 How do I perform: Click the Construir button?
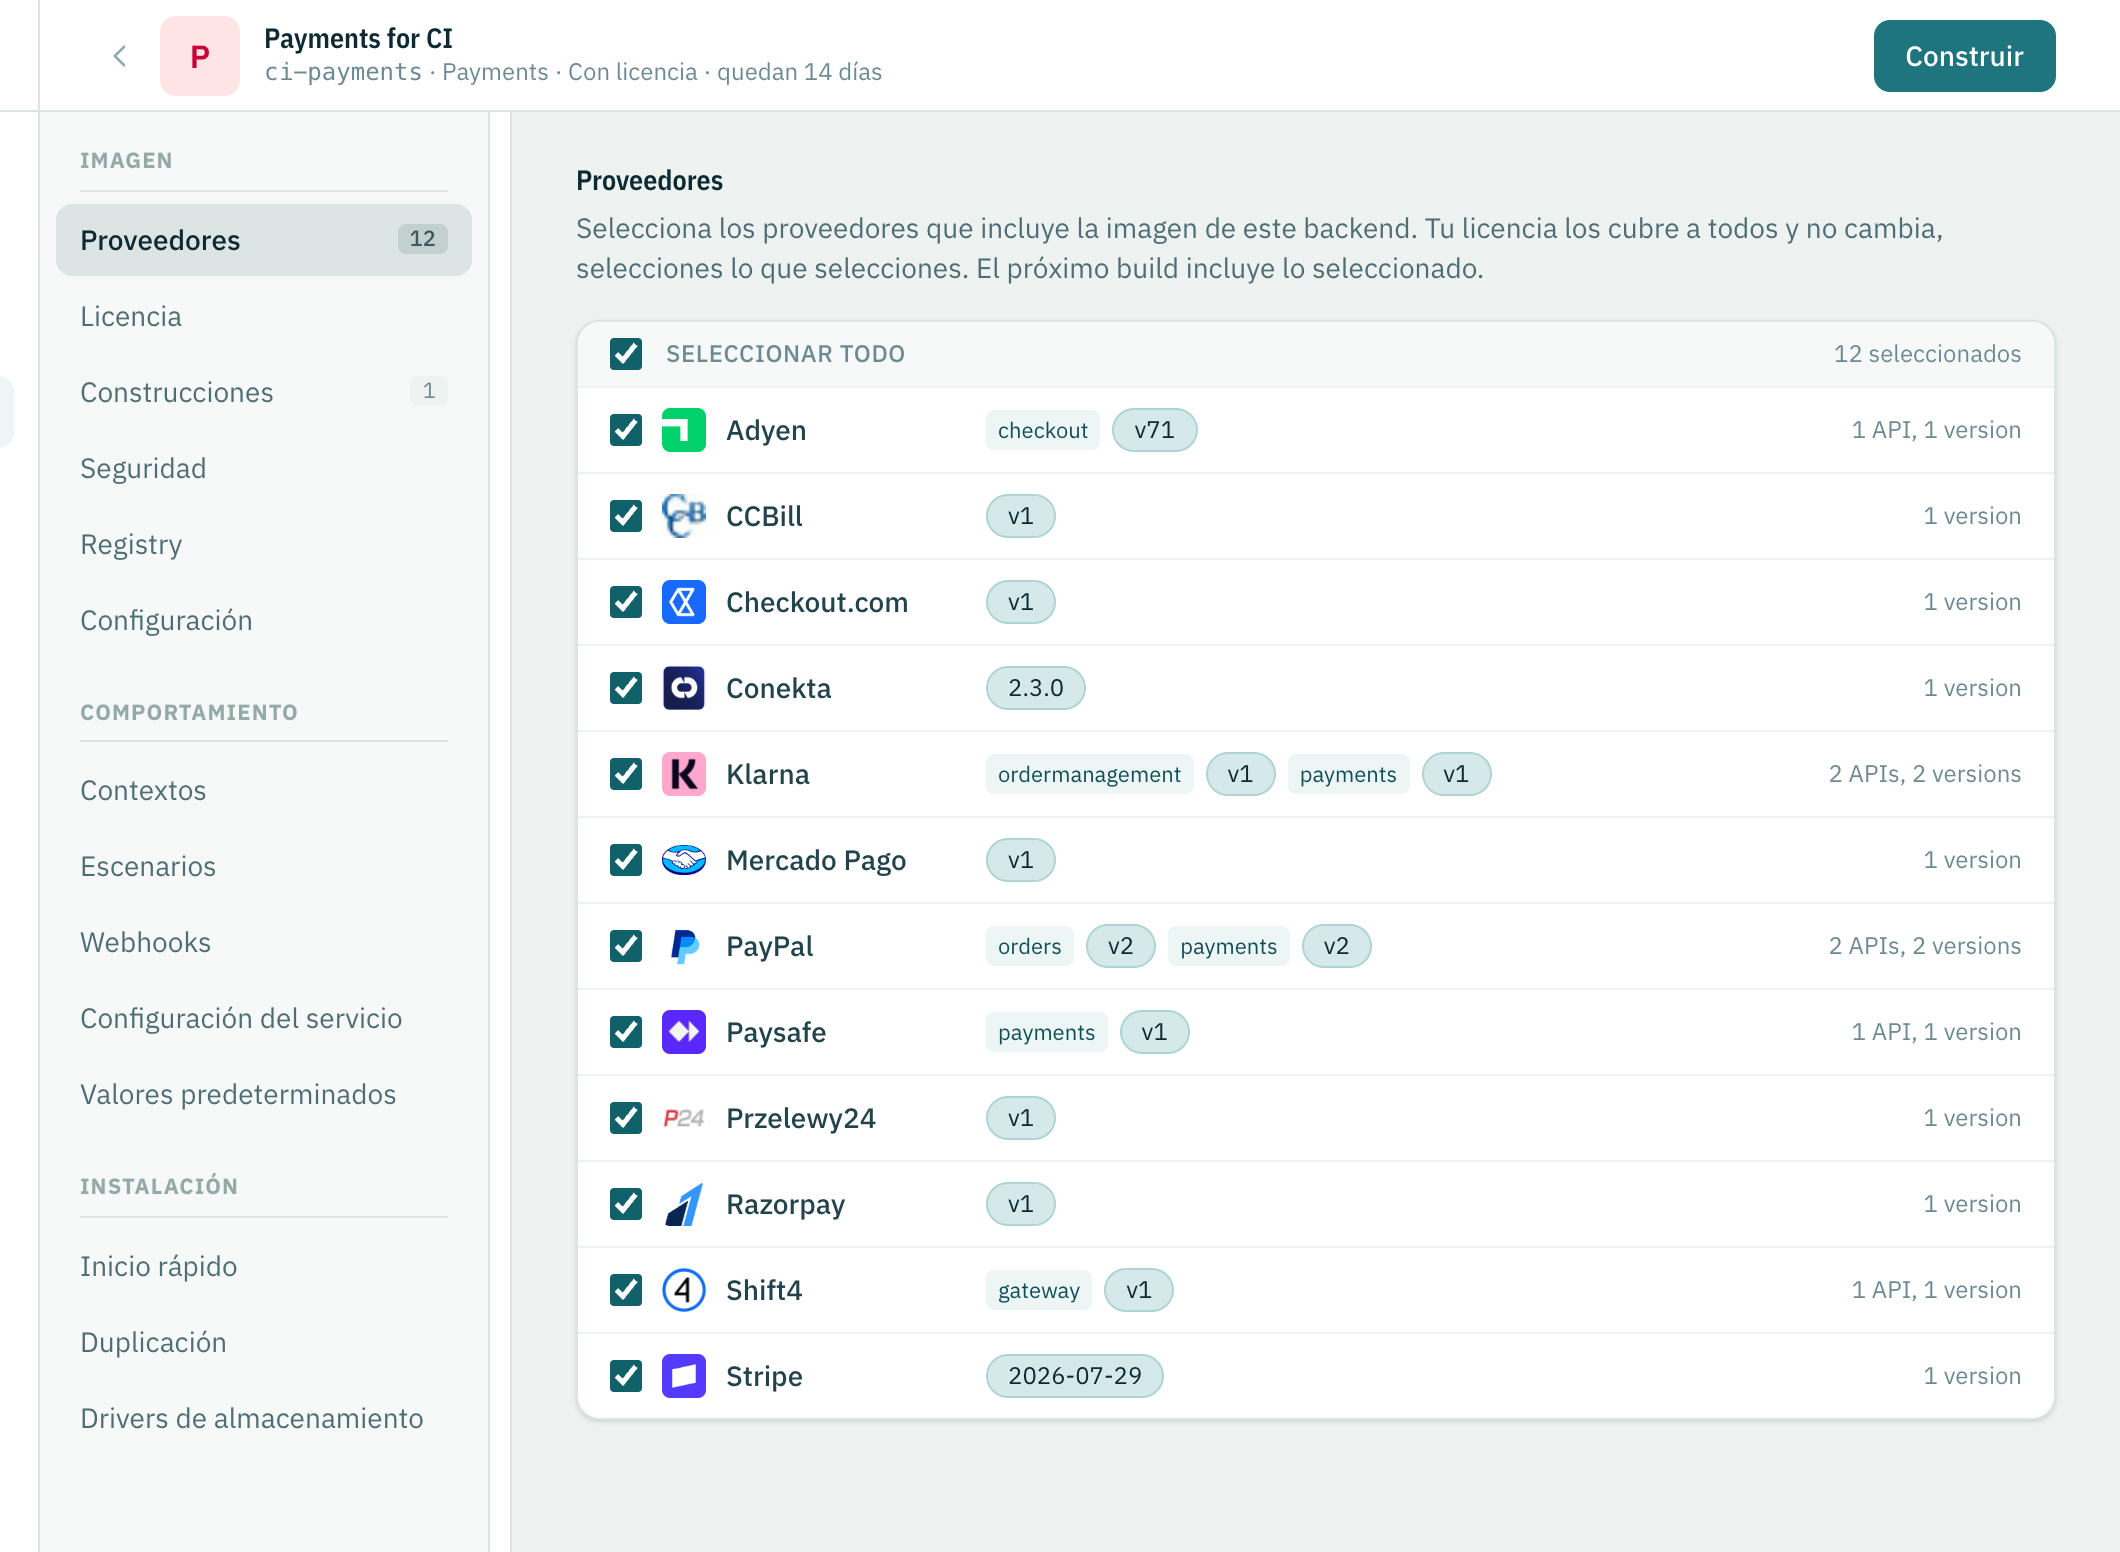tap(1964, 56)
